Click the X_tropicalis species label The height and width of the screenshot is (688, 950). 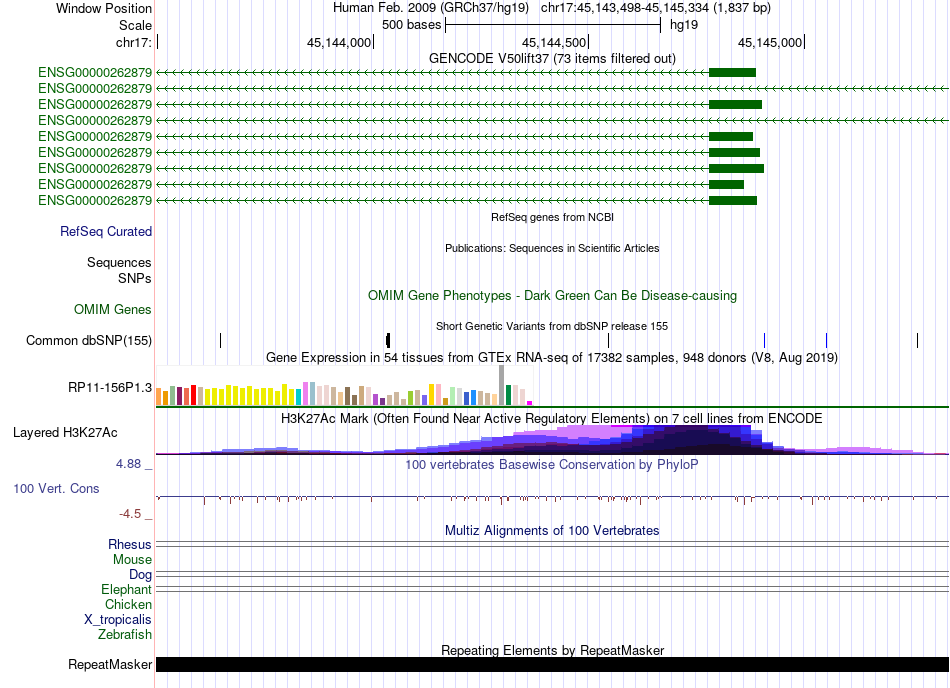(x=118, y=620)
